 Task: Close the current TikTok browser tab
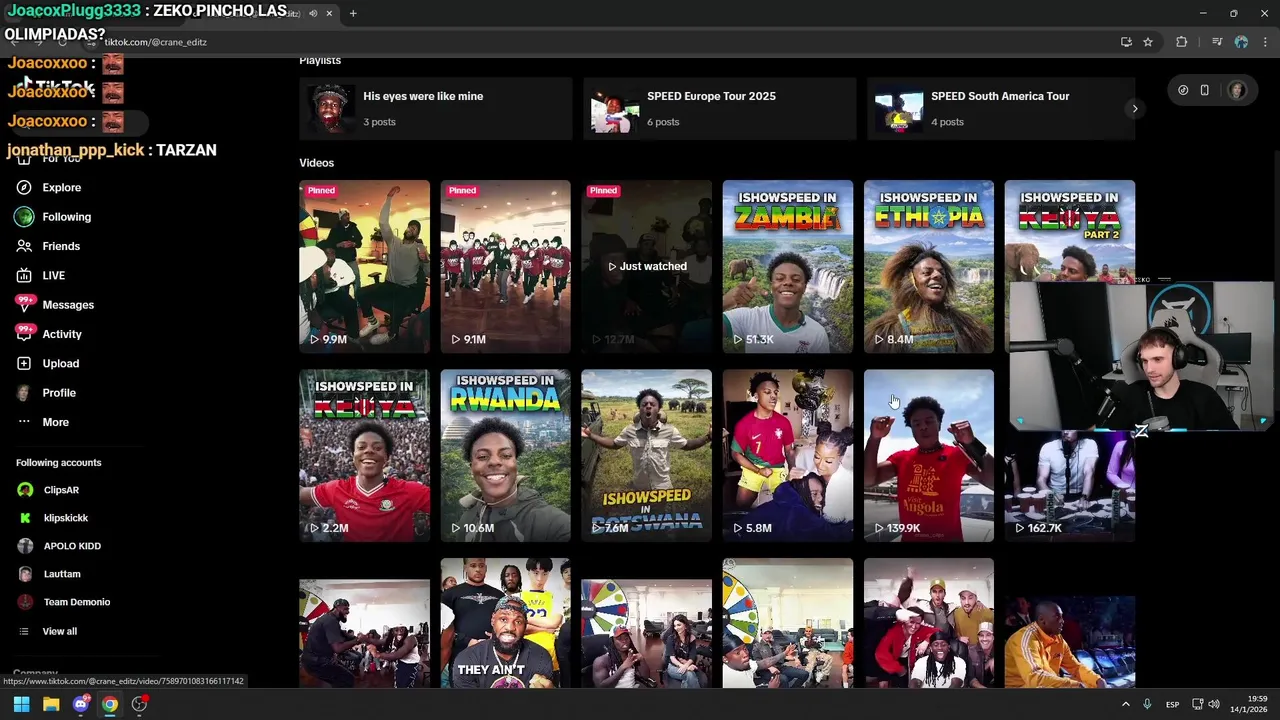click(x=329, y=13)
